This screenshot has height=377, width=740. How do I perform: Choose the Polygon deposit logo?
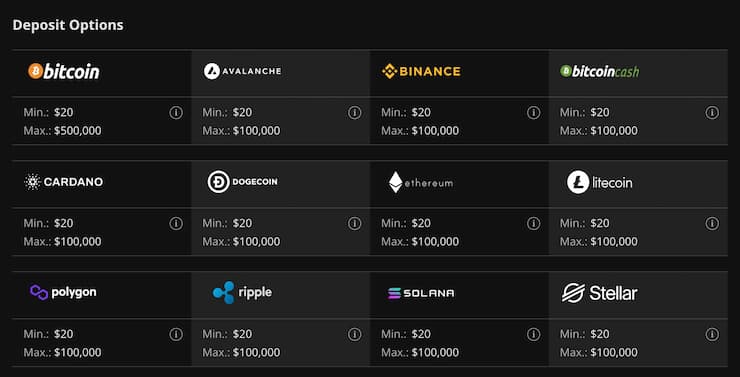[x=63, y=293]
